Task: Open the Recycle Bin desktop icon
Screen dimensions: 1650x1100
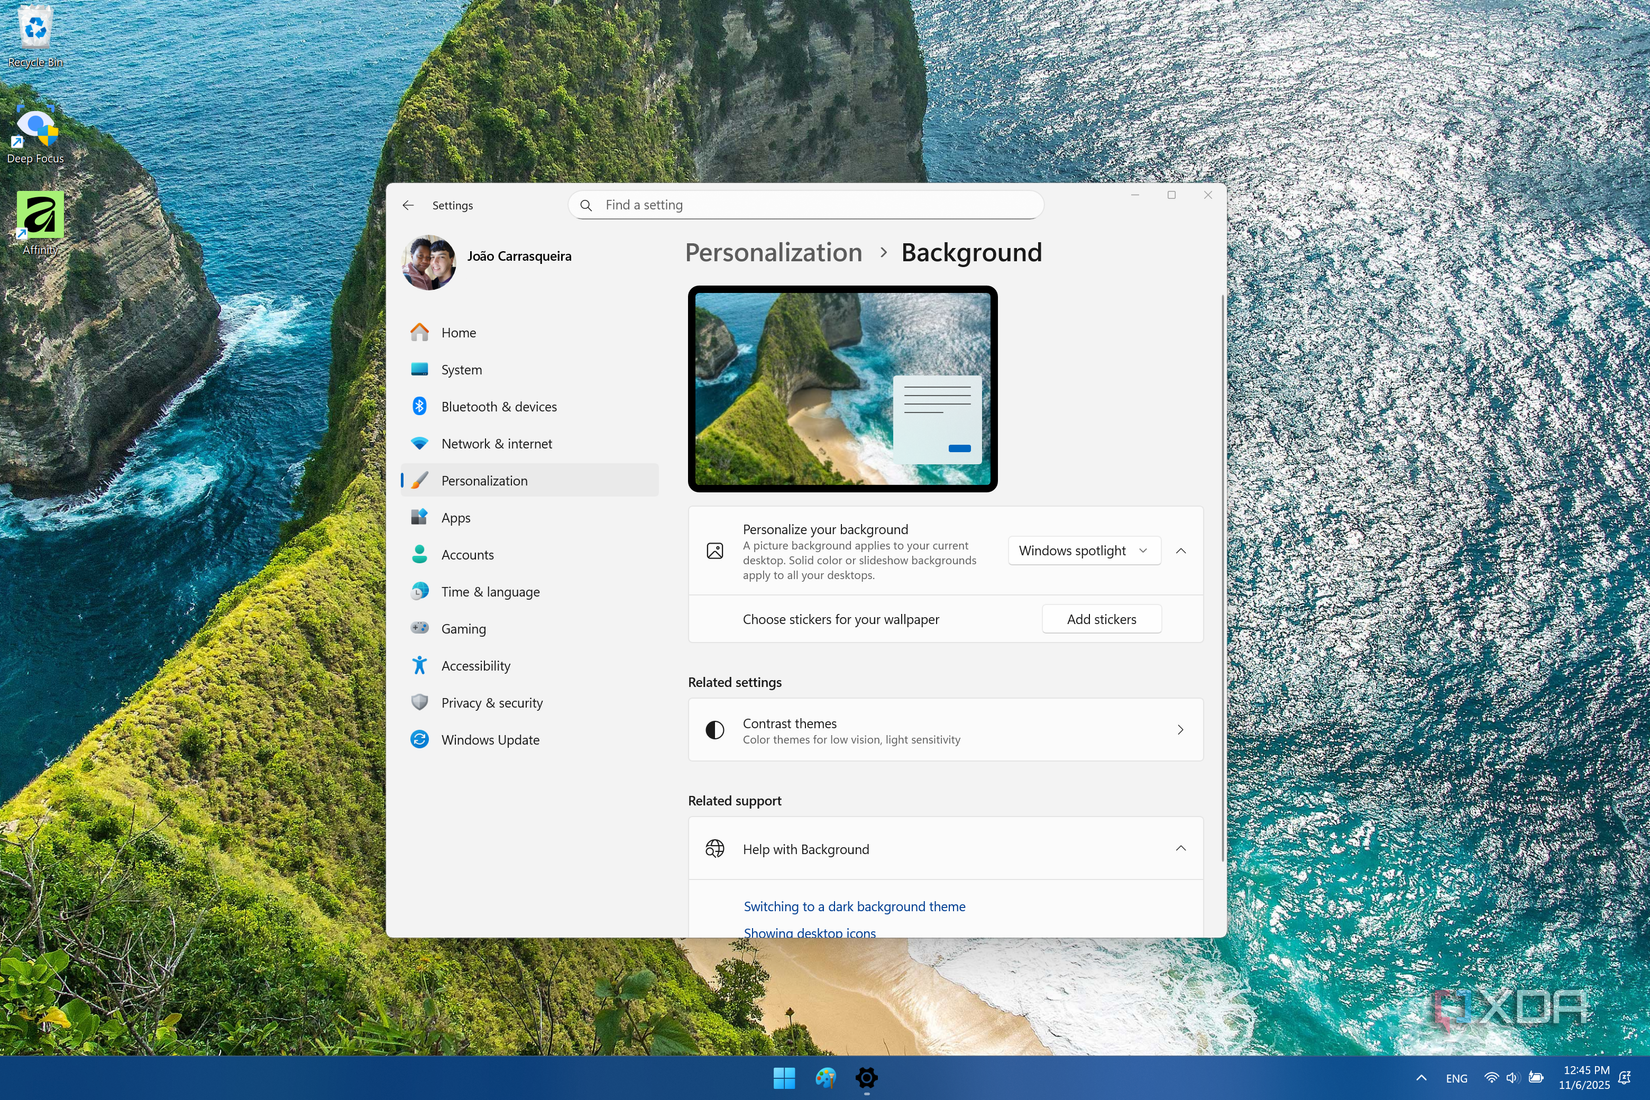Action: pos(35,36)
